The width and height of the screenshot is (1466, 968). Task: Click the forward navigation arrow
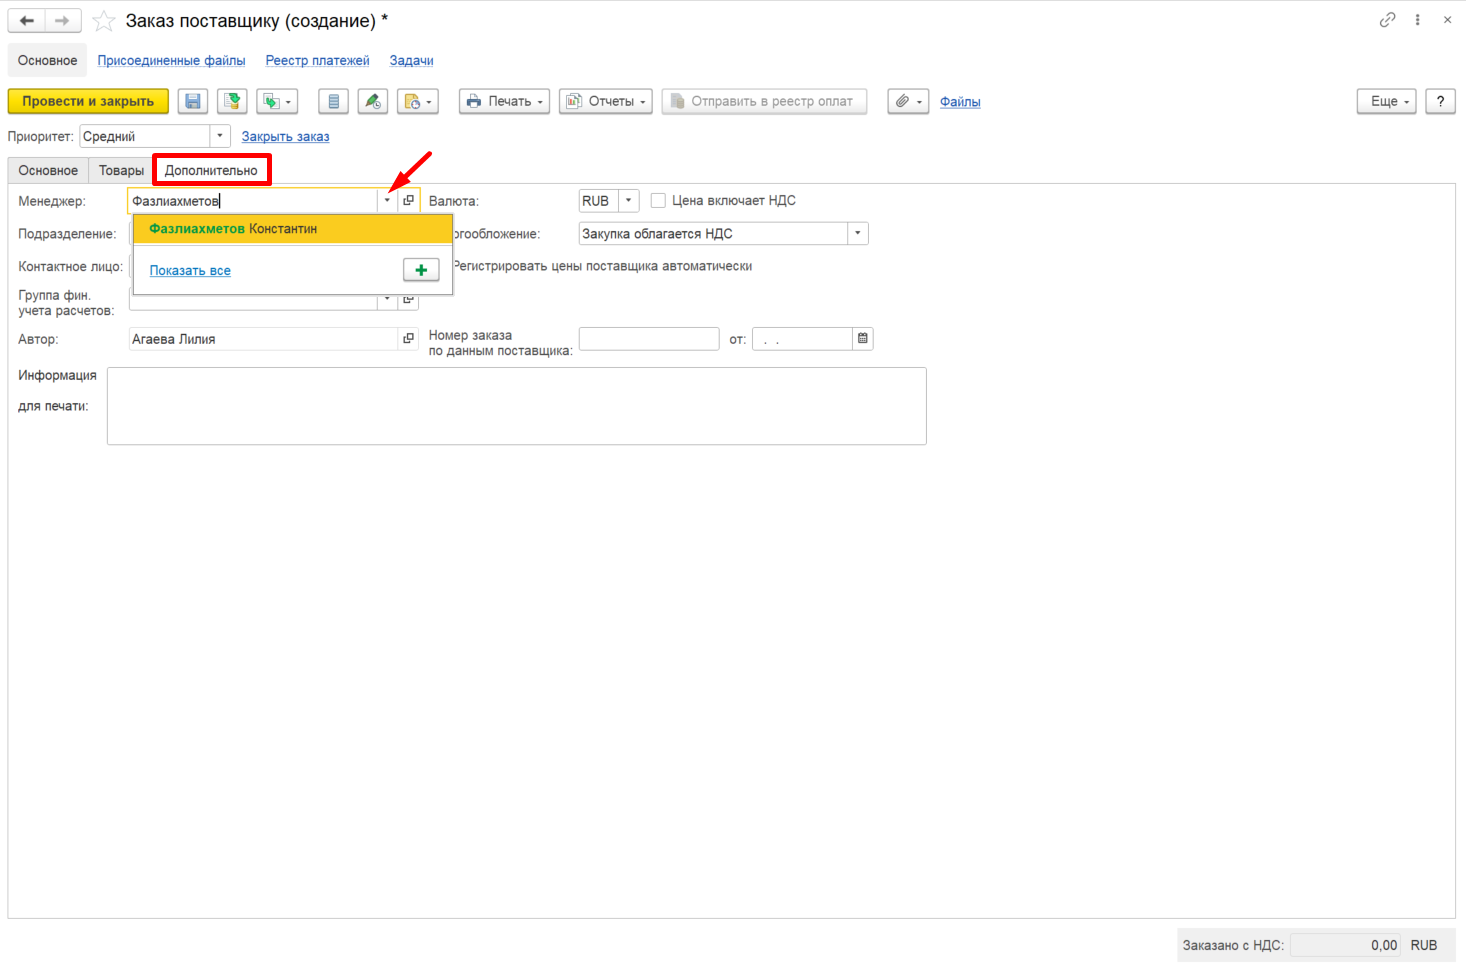(x=62, y=20)
